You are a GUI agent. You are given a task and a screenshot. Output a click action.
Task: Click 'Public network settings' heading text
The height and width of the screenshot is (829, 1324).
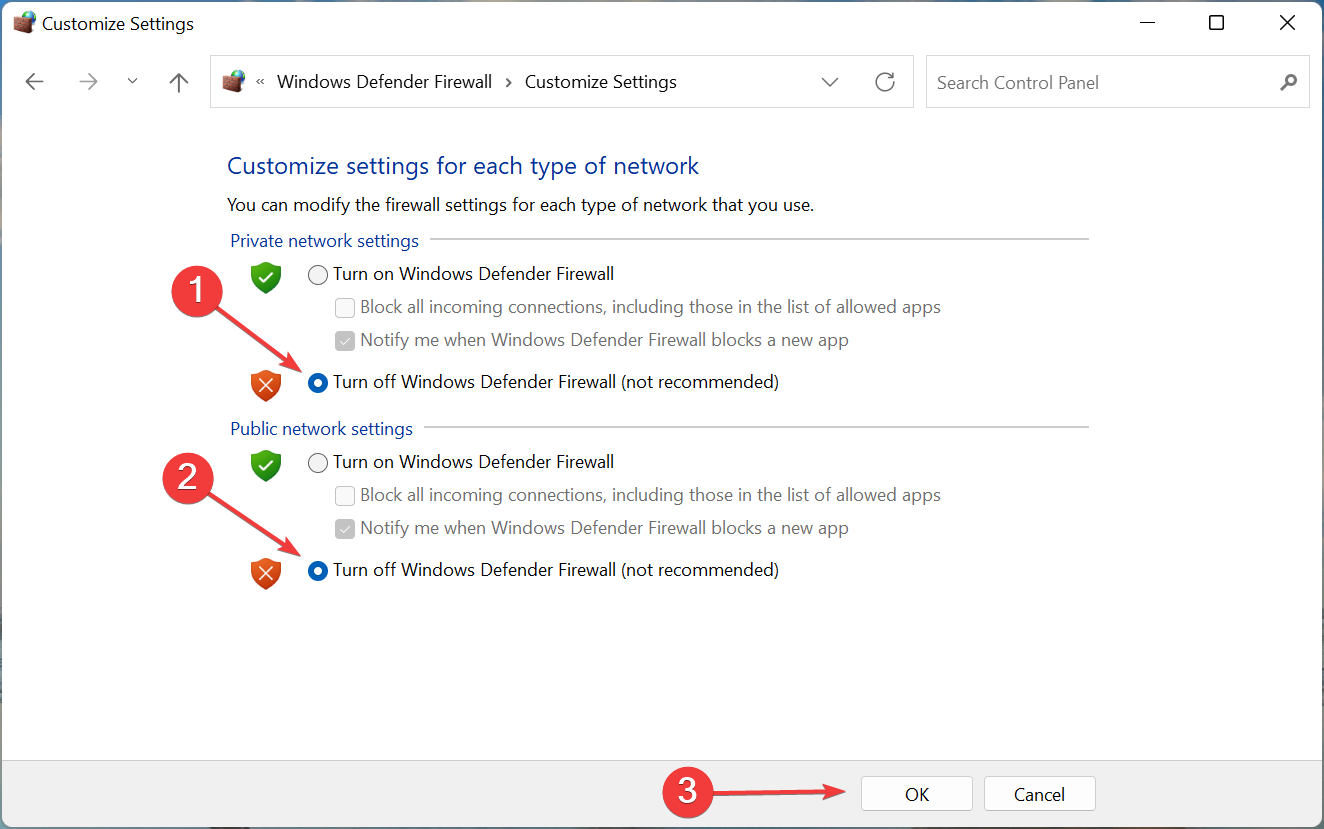321,429
